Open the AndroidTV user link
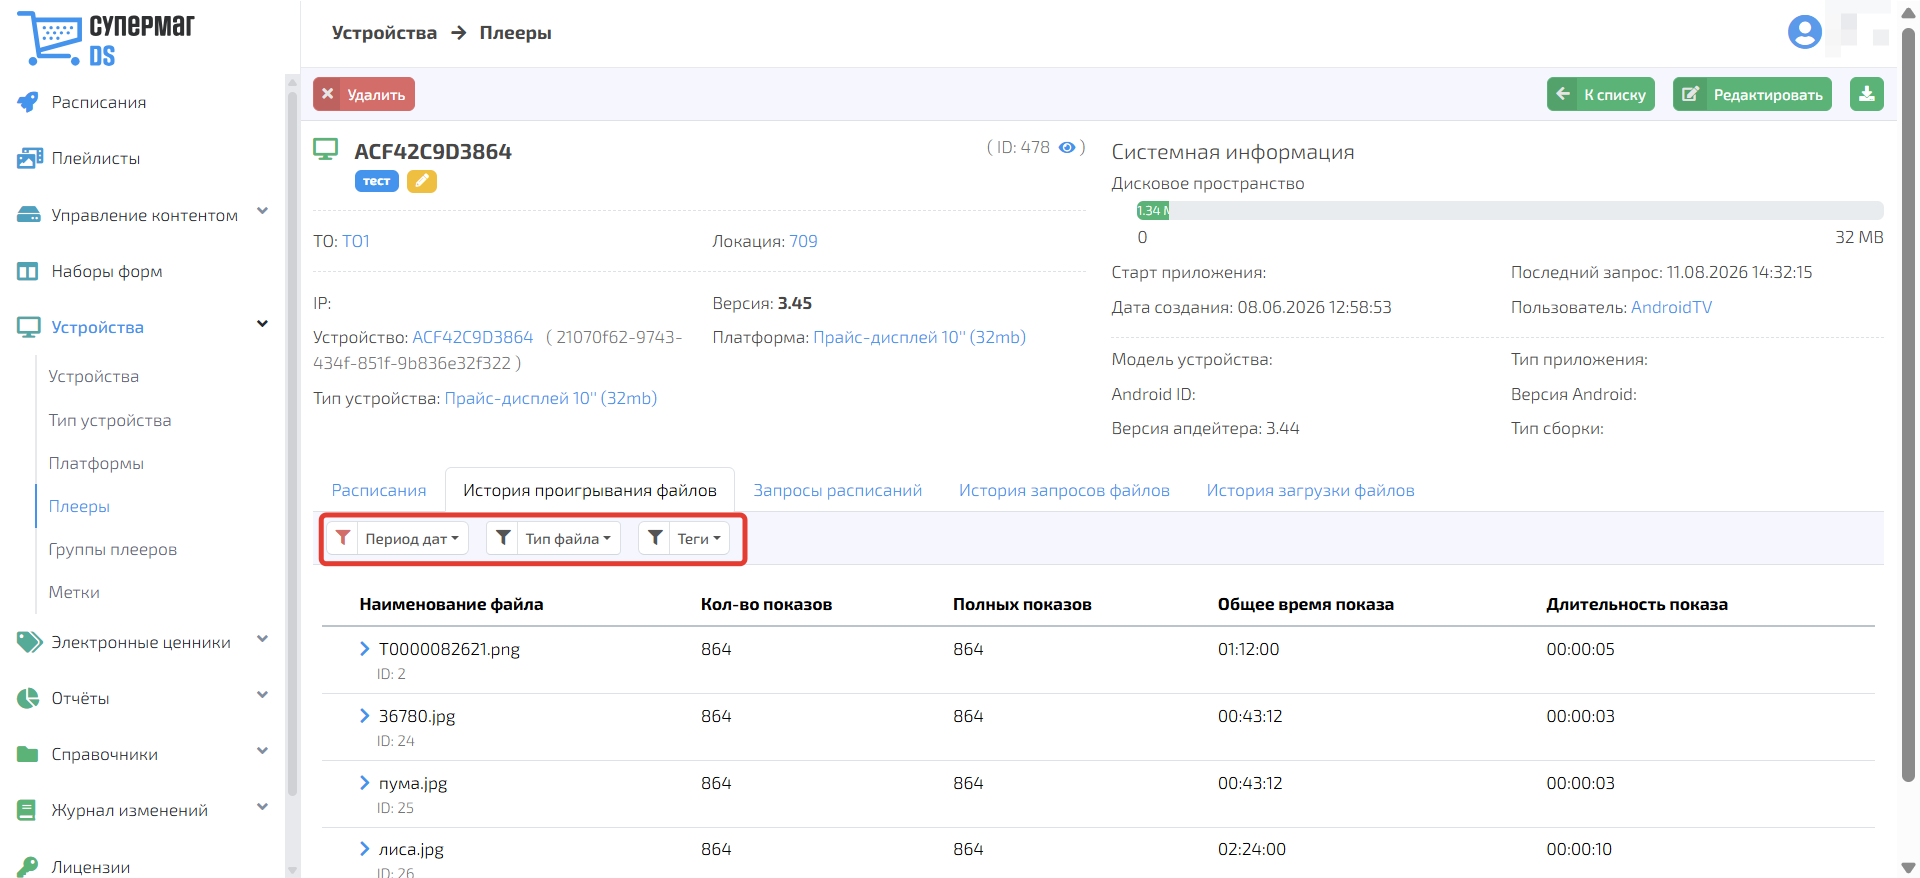 click(1671, 307)
